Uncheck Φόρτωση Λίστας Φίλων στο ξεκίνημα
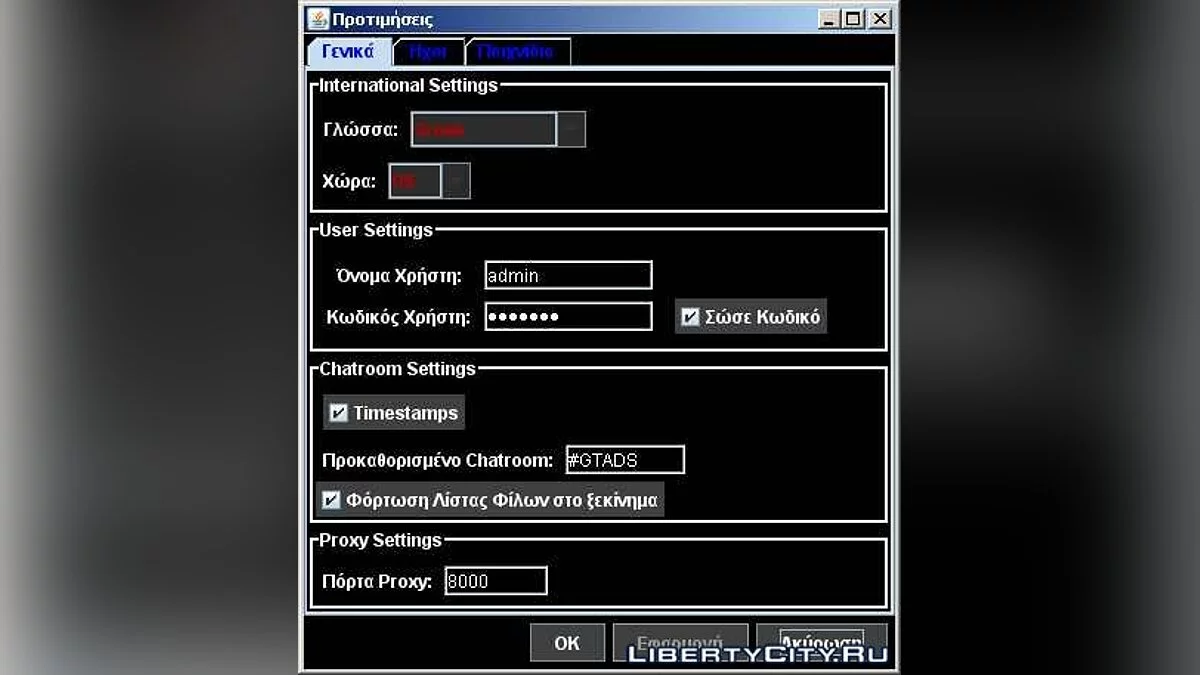This screenshot has height=675, width=1200. [x=331, y=500]
